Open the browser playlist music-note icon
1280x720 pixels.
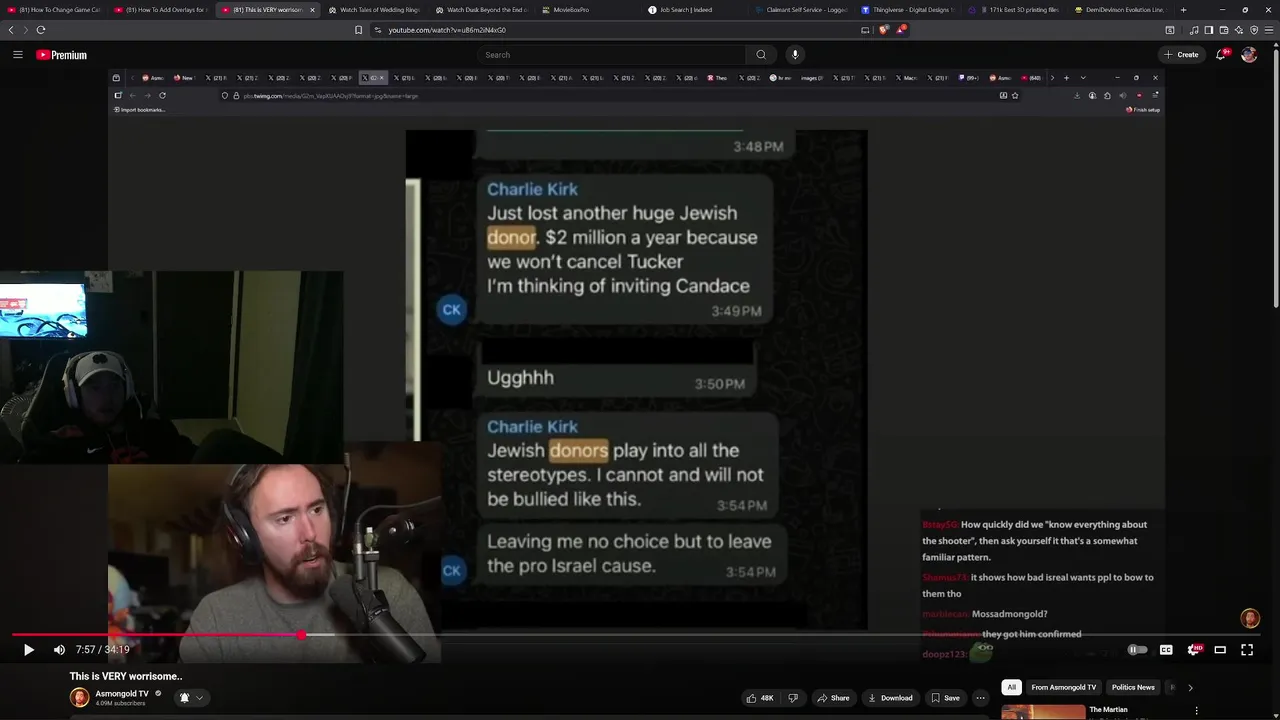(1194, 30)
